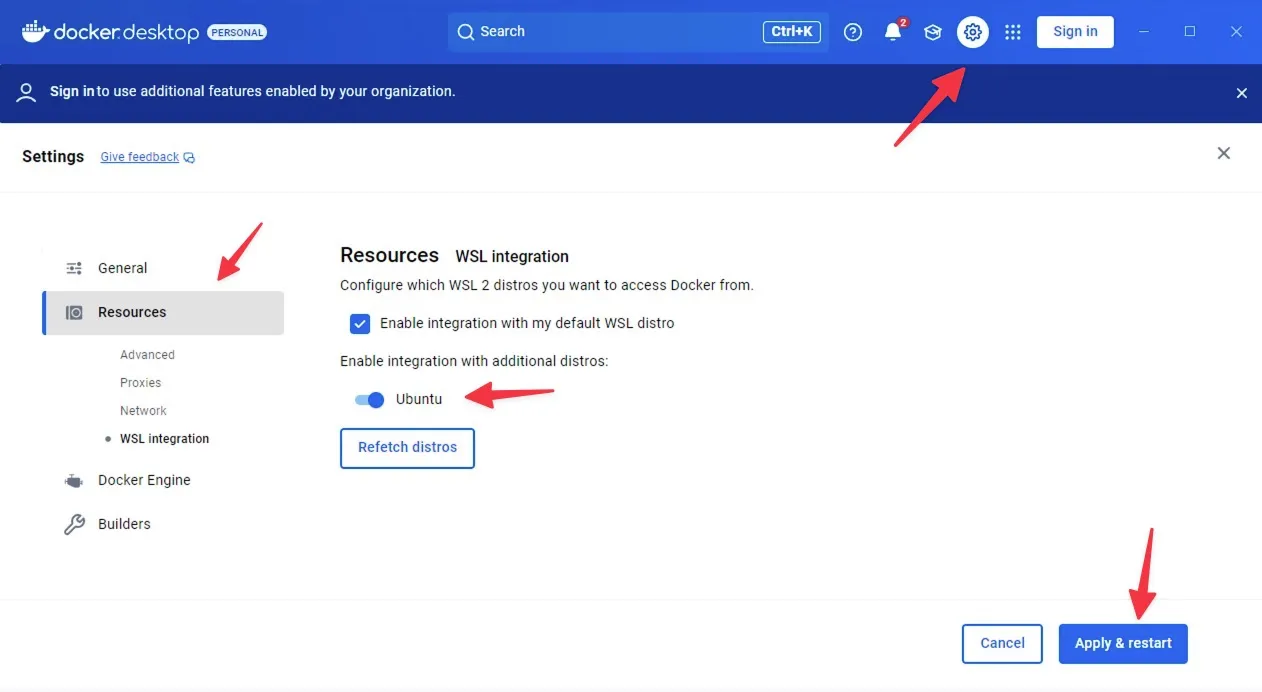This screenshot has width=1262, height=692.
Task: Open the Learning center graduation cap icon
Action: [933, 32]
